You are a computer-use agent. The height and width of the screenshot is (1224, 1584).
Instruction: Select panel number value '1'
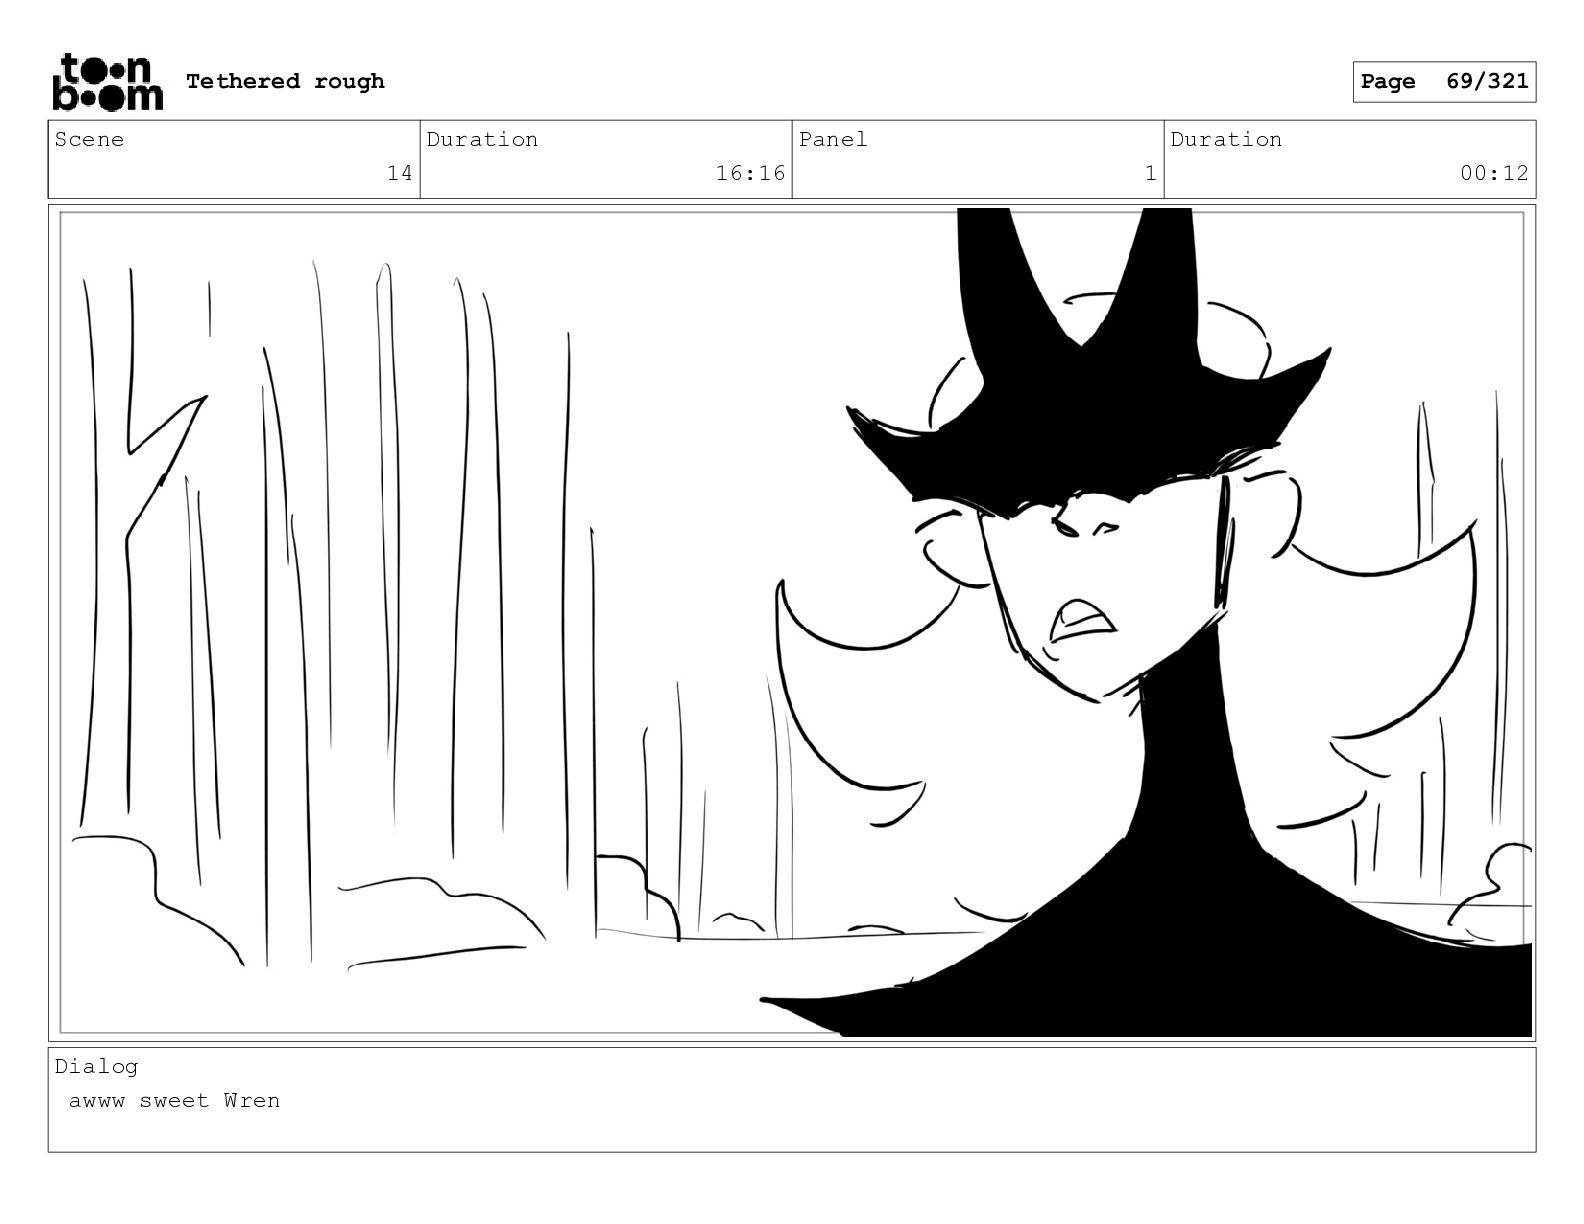click(1150, 173)
